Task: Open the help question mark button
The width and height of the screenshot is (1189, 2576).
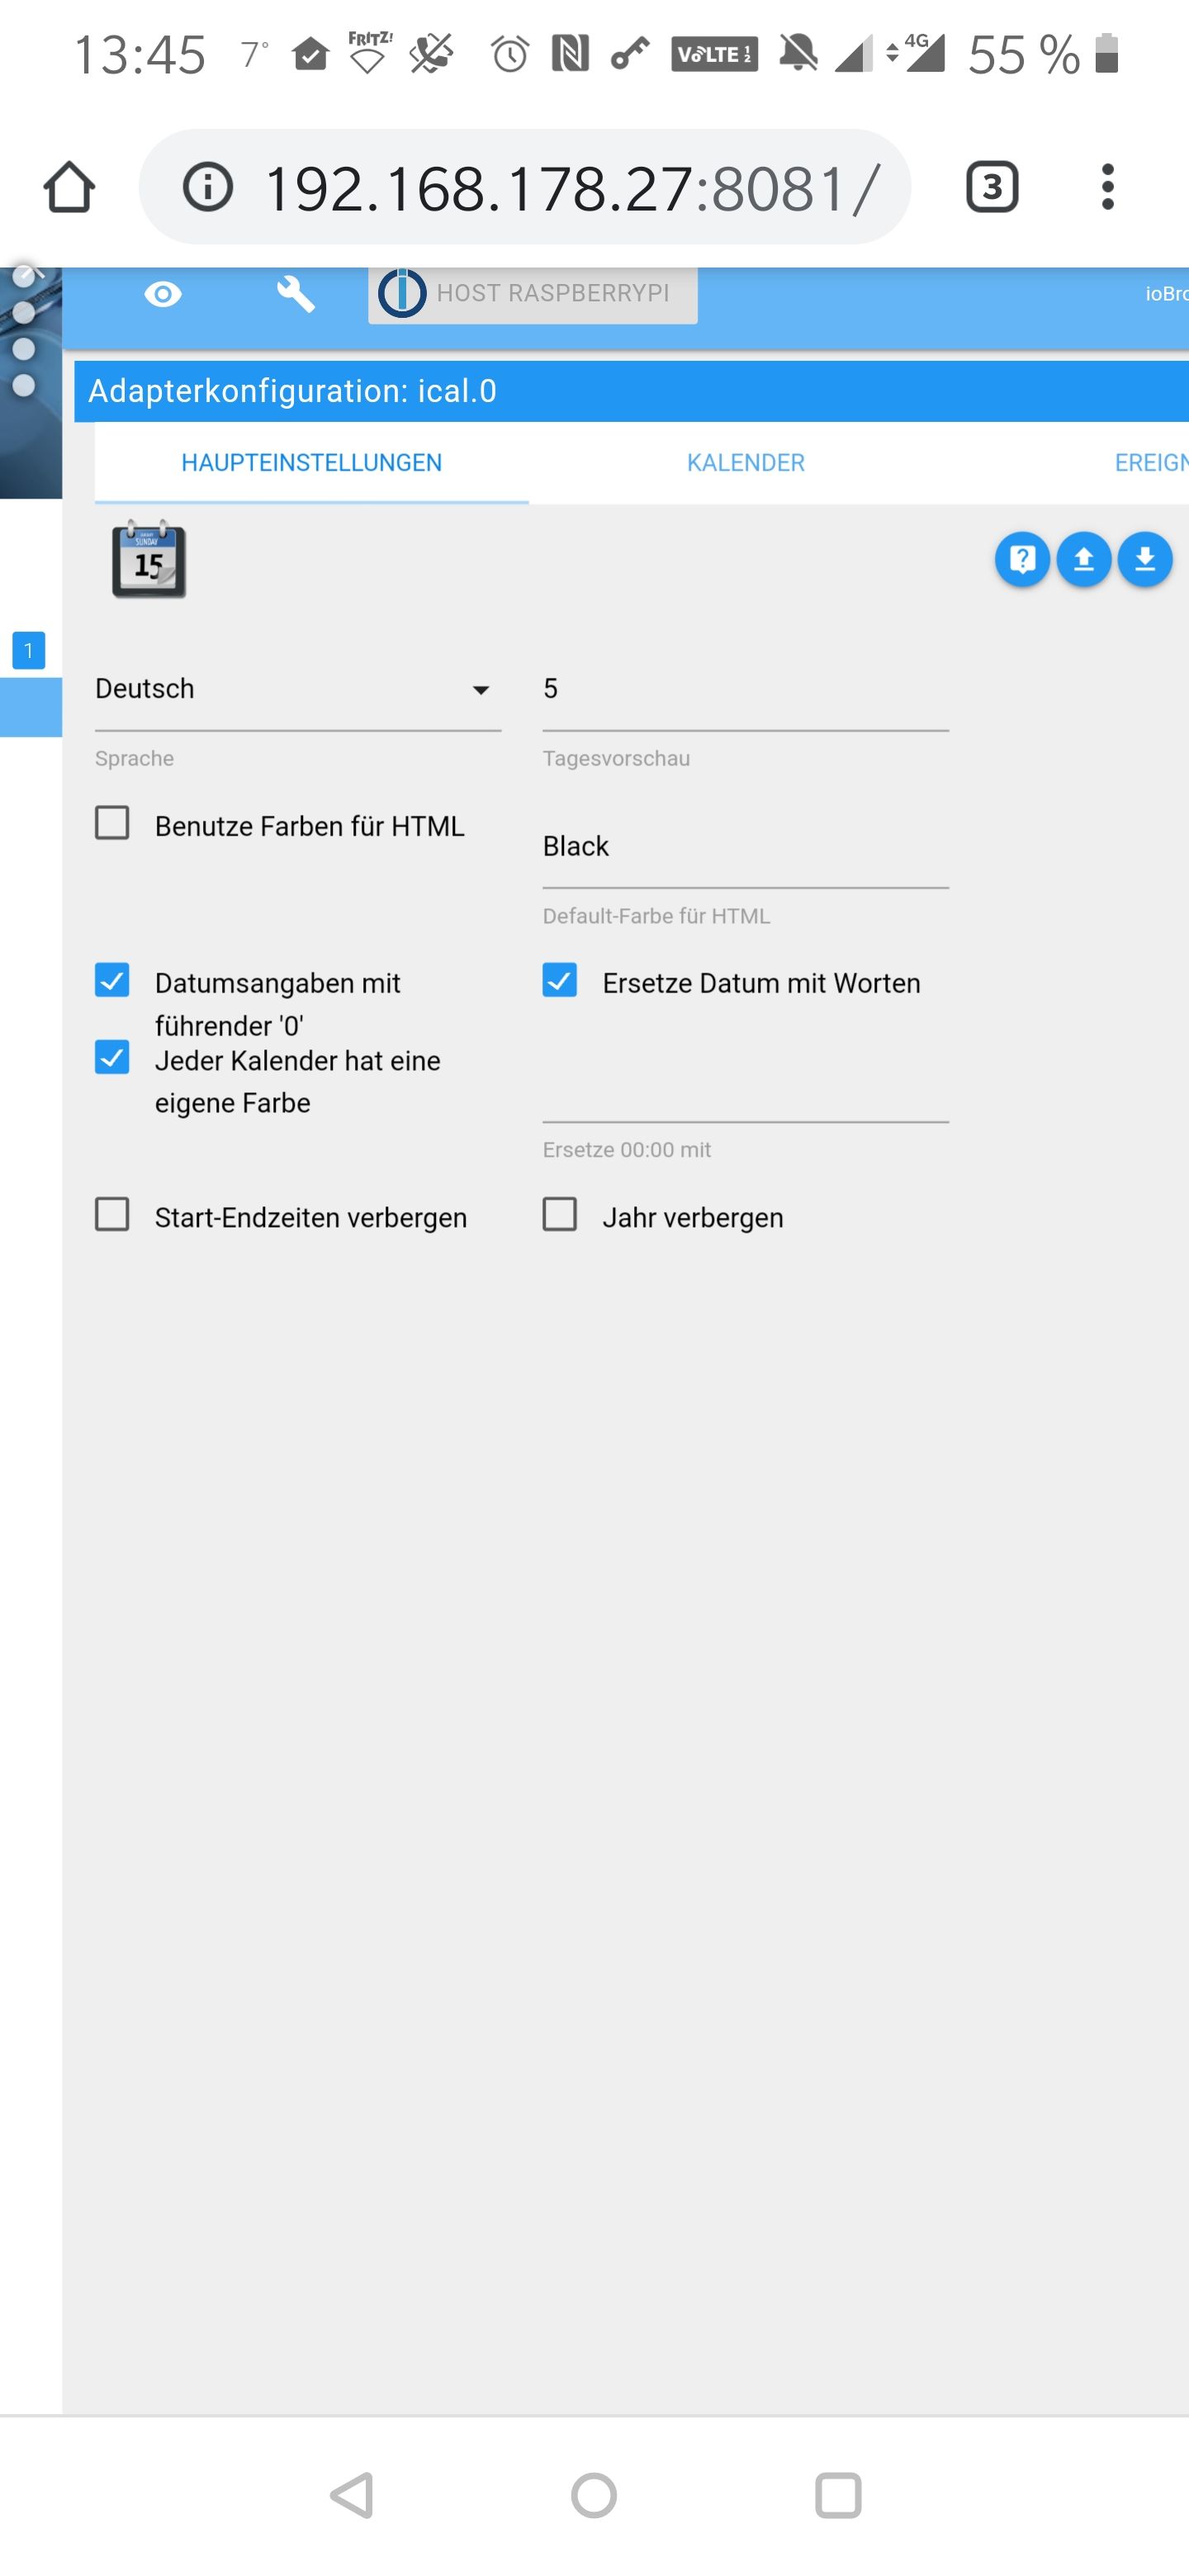Action: point(1022,559)
